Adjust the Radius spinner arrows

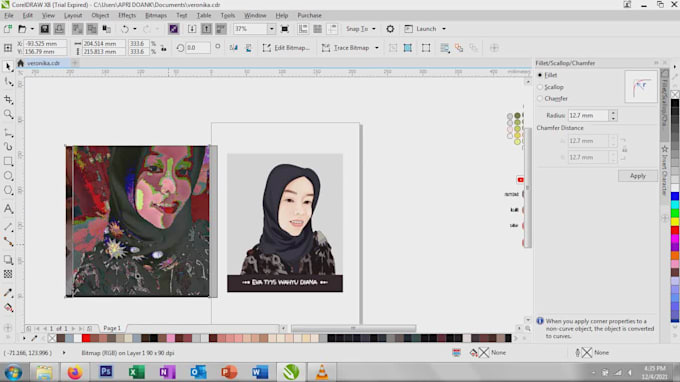pyautogui.click(x=613, y=115)
